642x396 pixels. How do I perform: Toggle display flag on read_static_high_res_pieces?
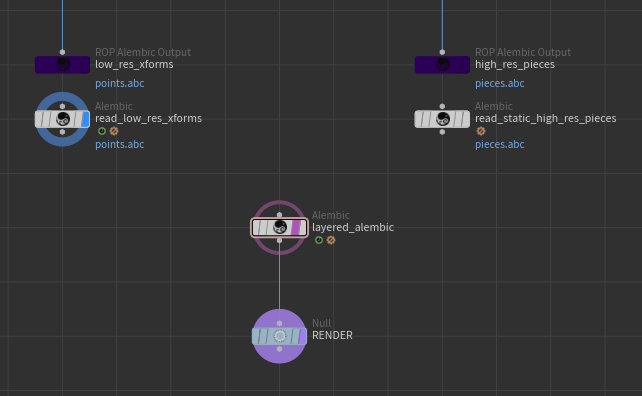point(465,119)
